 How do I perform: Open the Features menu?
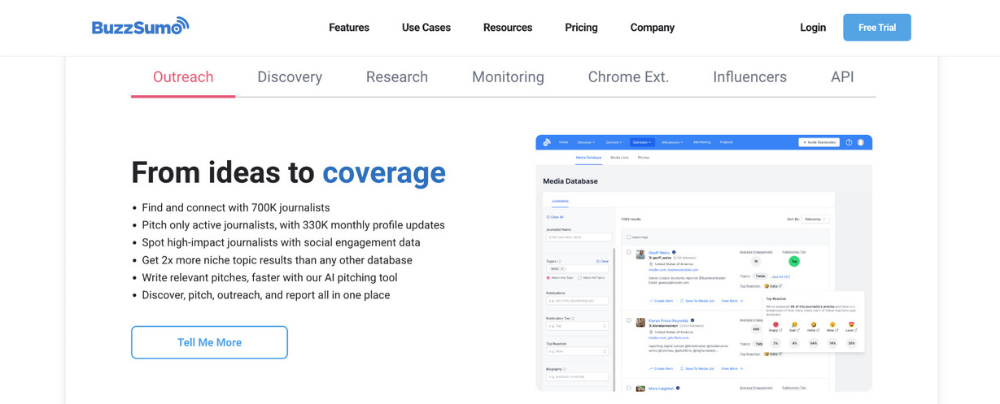(x=349, y=27)
